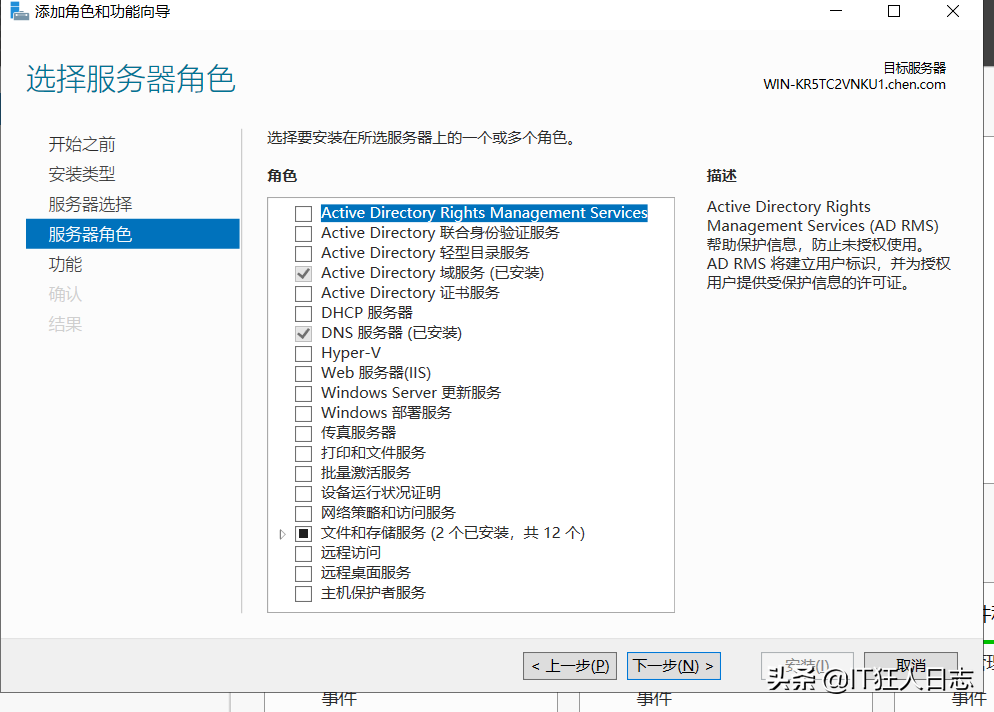Click the 下一步(N) button
Viewport: 994px width, 712px height.
click(673, 666)
